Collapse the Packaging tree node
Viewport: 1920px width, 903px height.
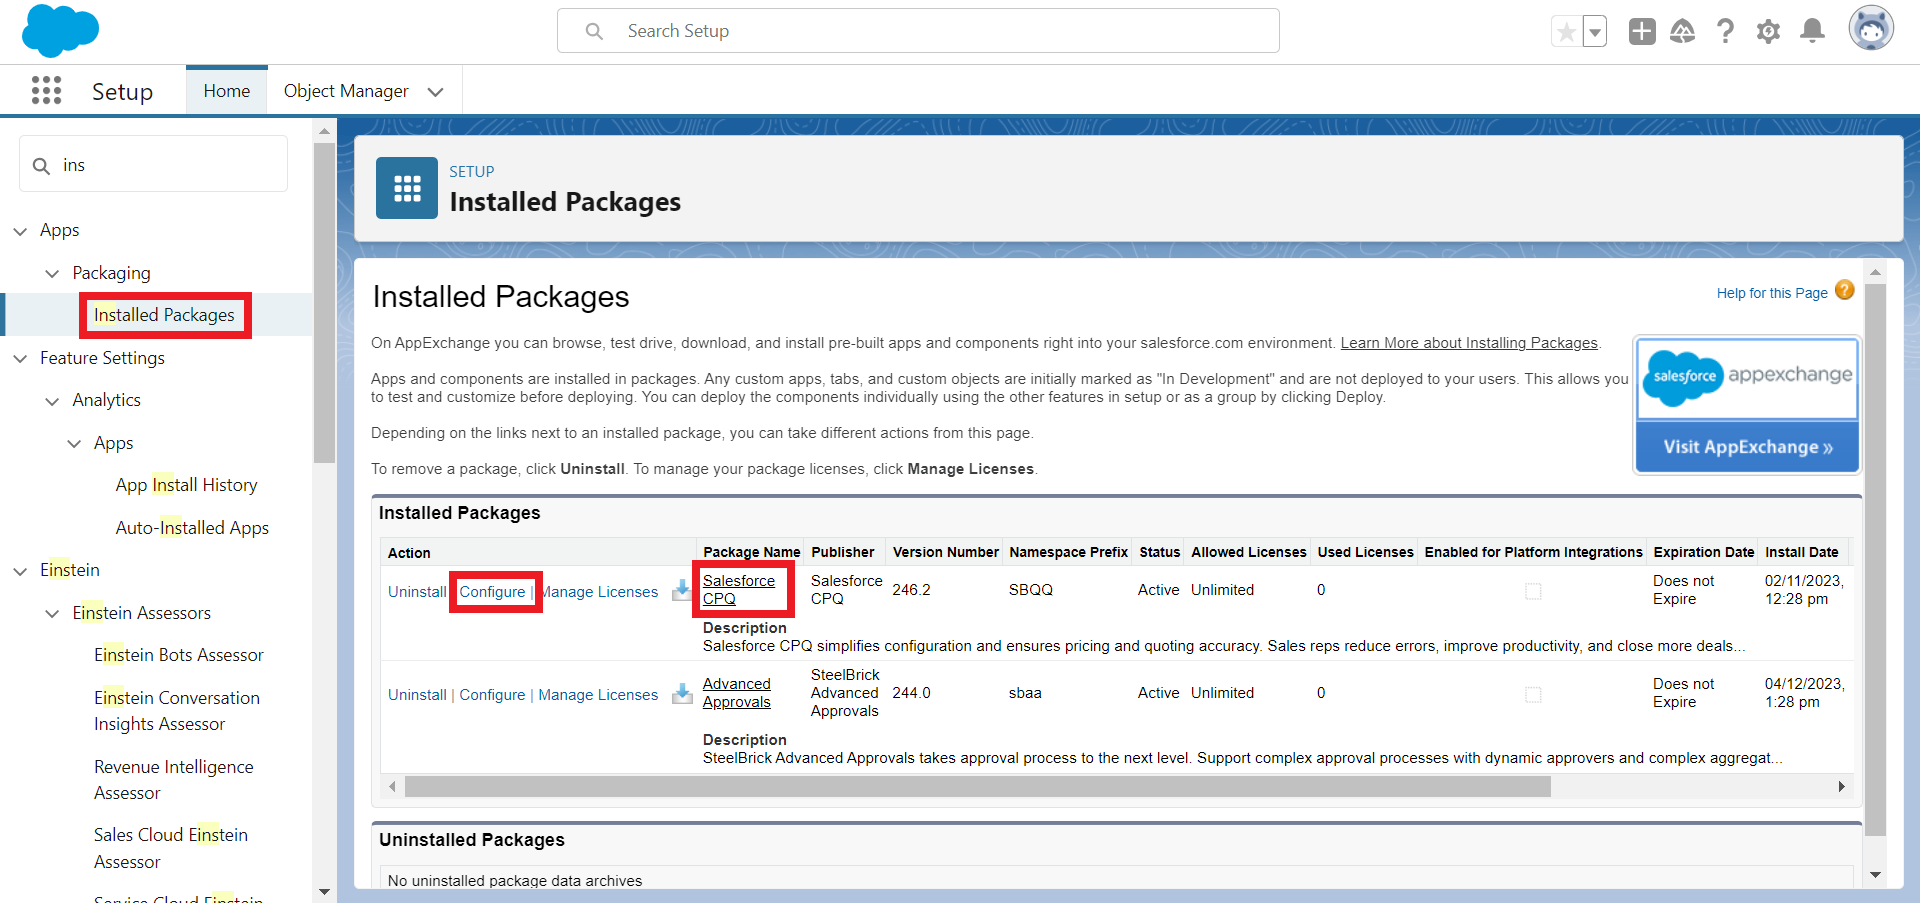coord(52,273)
